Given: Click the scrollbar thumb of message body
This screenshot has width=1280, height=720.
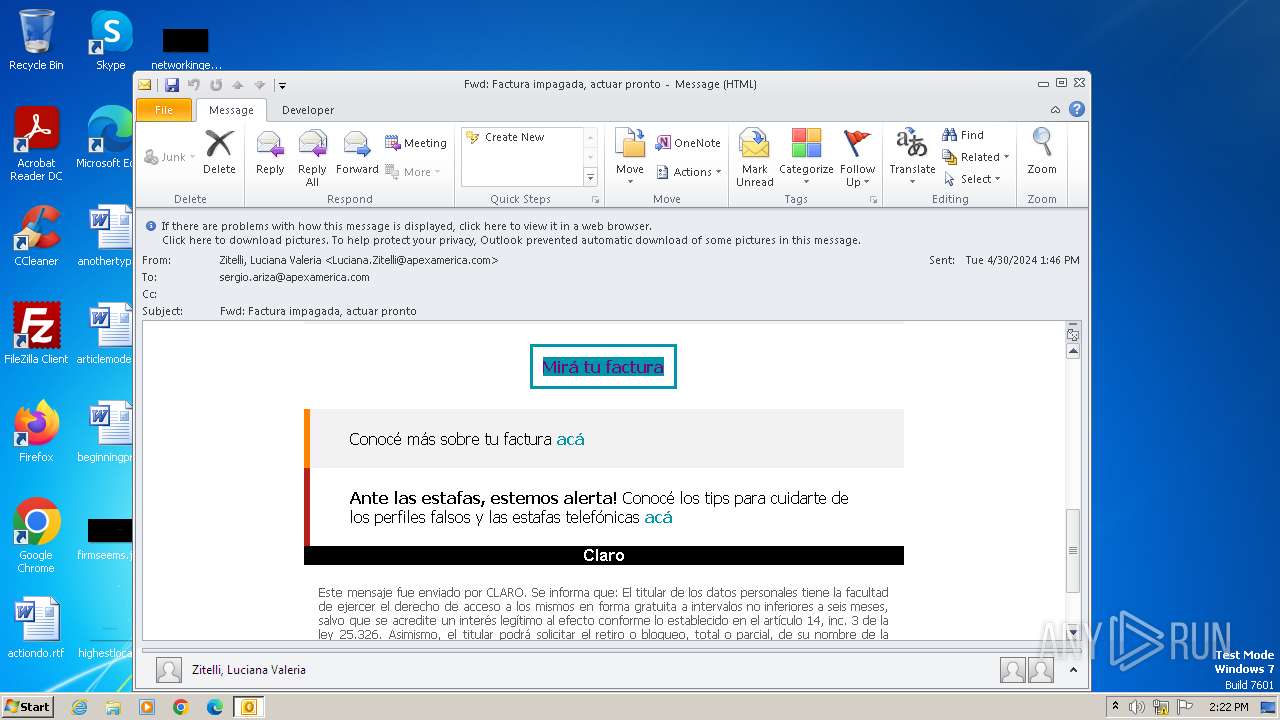Looking at the screenshot, I should coord(1073,550).
